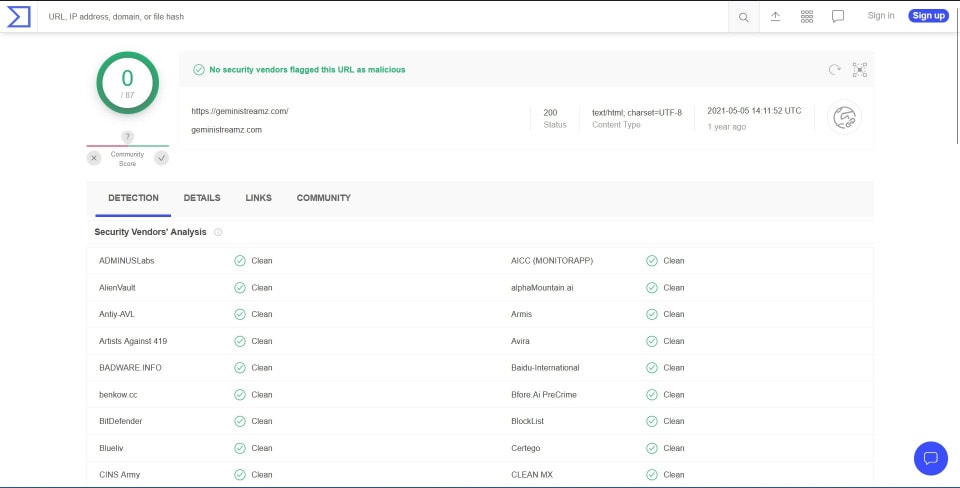Click the Certego clean check icon
960x488 pixels.
(x=652, y=448)
